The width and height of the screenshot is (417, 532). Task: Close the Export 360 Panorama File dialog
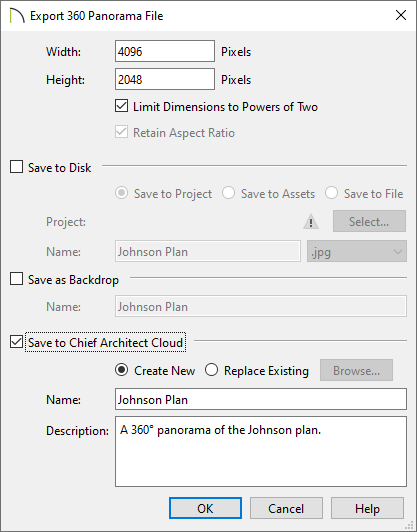pos(401,15)
